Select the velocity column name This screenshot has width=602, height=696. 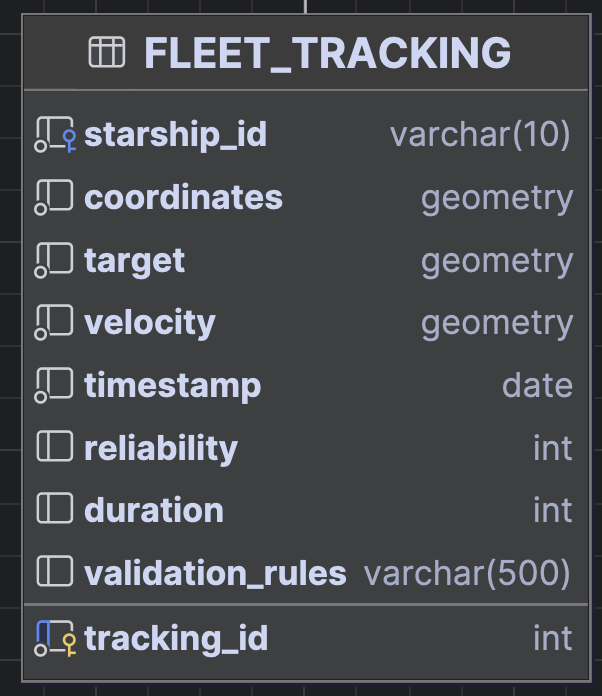tap(150, 323)
